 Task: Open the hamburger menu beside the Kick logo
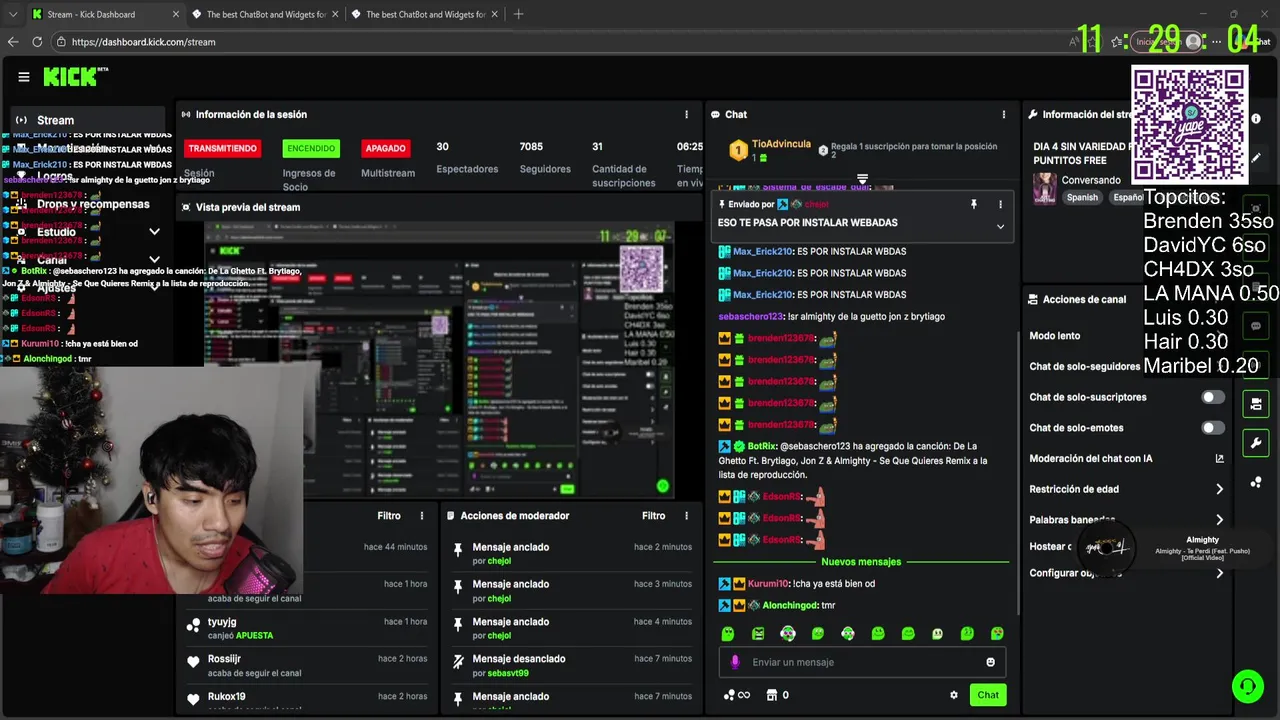[23, 77]
